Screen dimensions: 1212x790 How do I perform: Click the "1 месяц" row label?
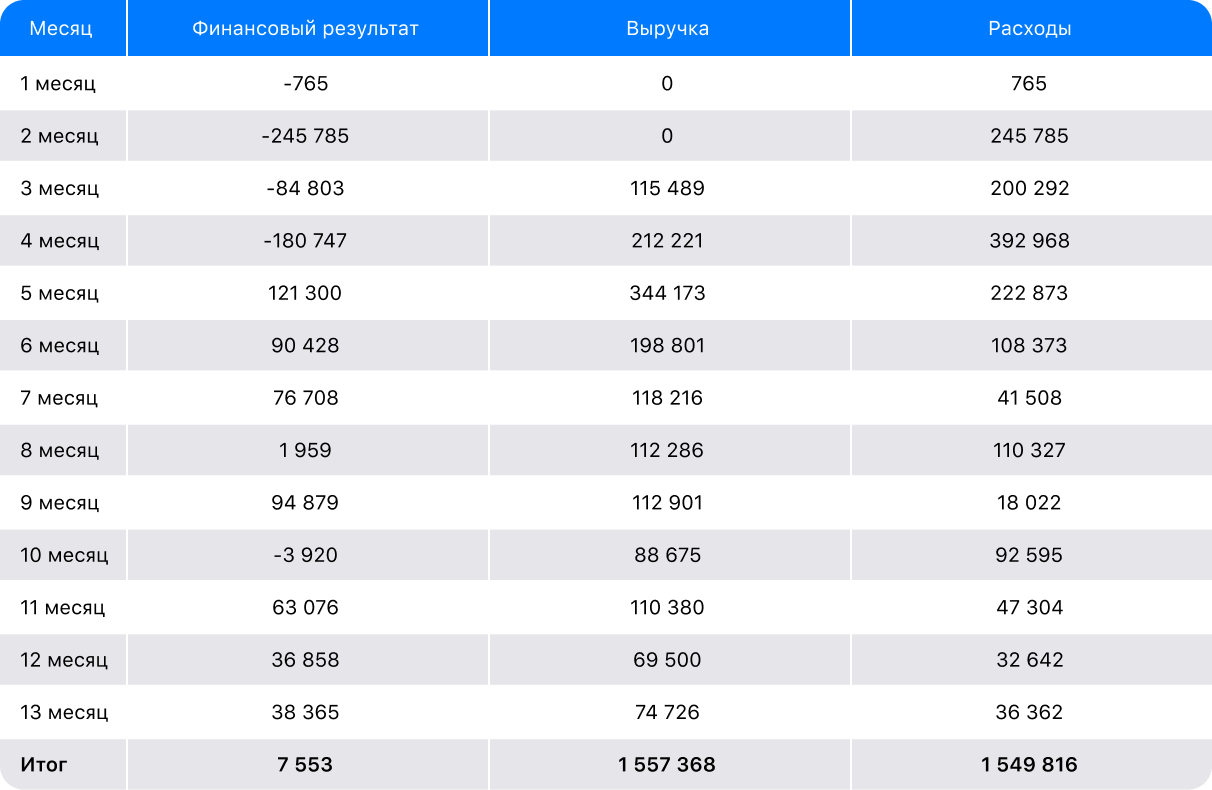[x=58, y=84]
